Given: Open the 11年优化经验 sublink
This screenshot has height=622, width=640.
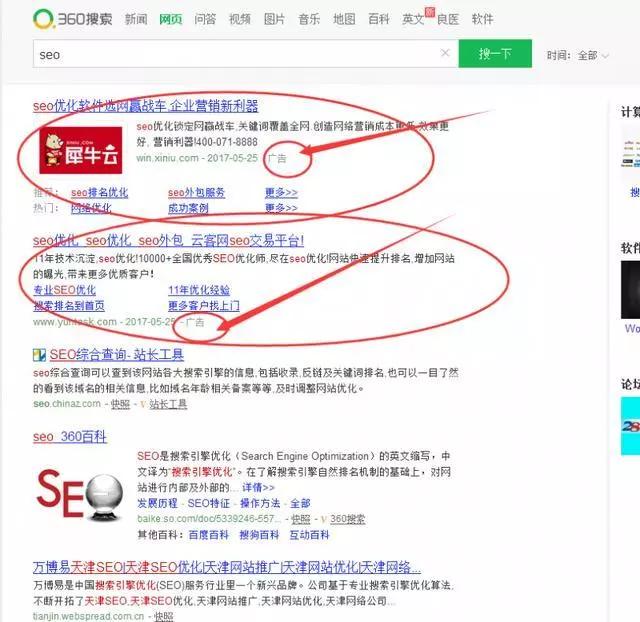Looking at the screenshot, I should pyautogui.click(x=199, y=290).
